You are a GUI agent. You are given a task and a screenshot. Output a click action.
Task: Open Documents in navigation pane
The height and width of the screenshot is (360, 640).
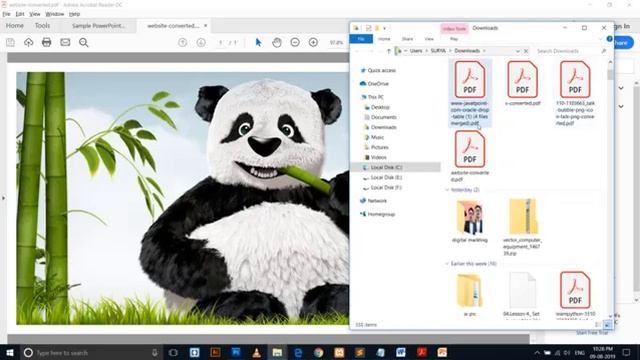click(x=384, y=117)
